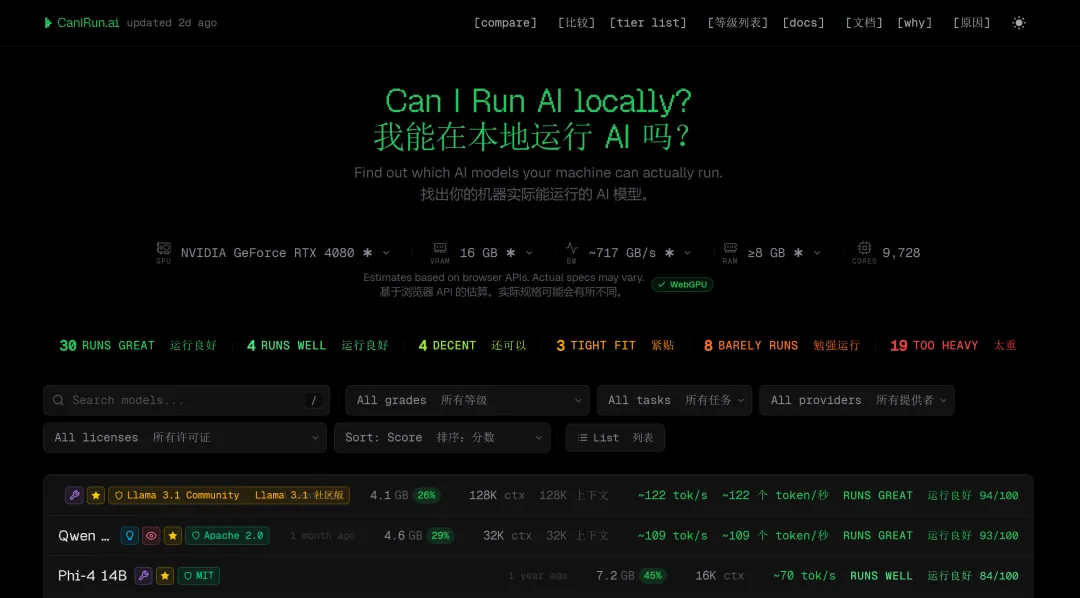The width and height of the screenshot is (1080, 598).
Task: Click the 84/100 score text
Action: [999, 575]
